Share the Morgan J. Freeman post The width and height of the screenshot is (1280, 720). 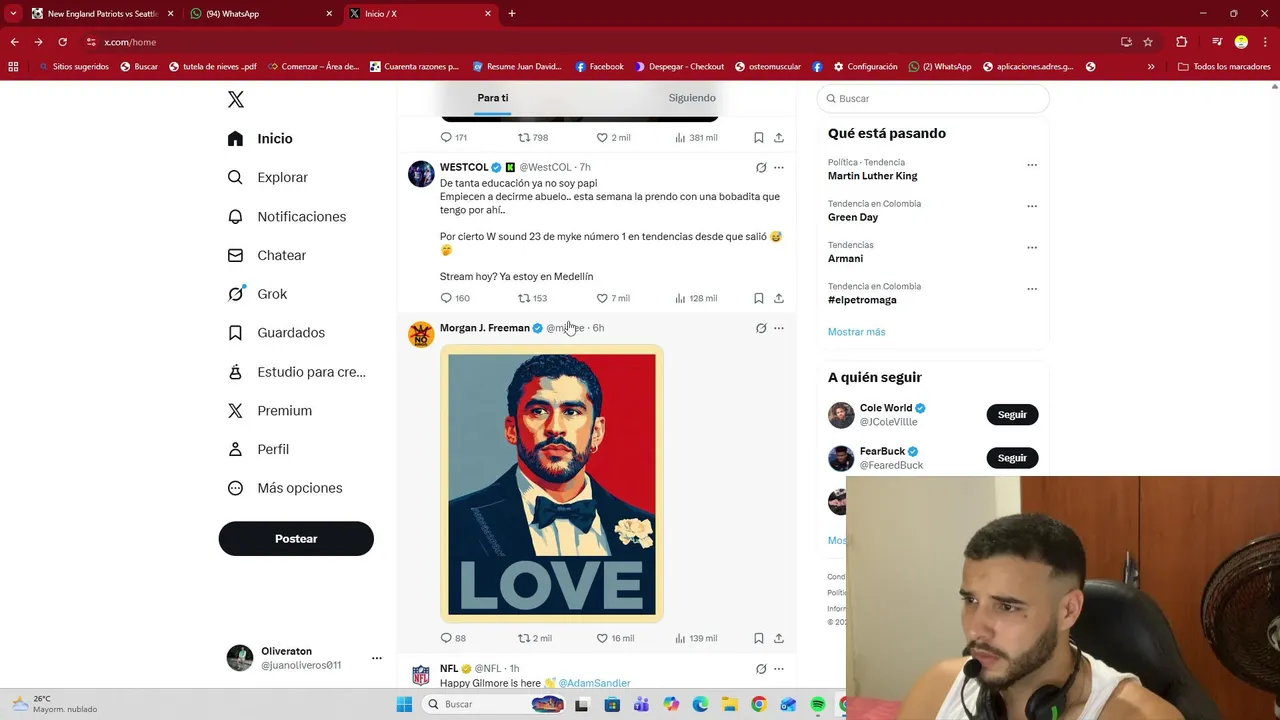pyautogui.click(x=779, y=638)
